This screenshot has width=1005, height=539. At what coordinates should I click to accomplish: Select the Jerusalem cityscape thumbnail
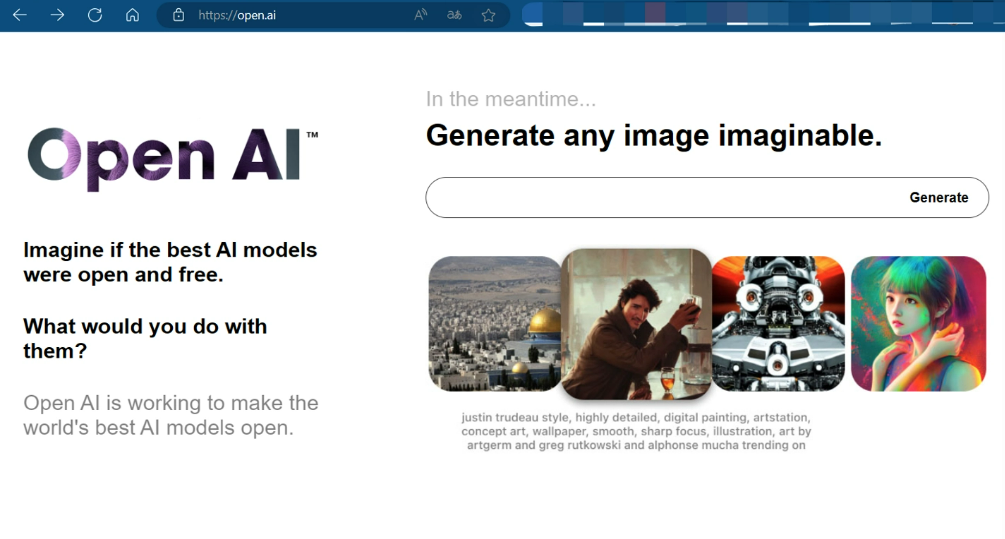[x=495, y=324]
